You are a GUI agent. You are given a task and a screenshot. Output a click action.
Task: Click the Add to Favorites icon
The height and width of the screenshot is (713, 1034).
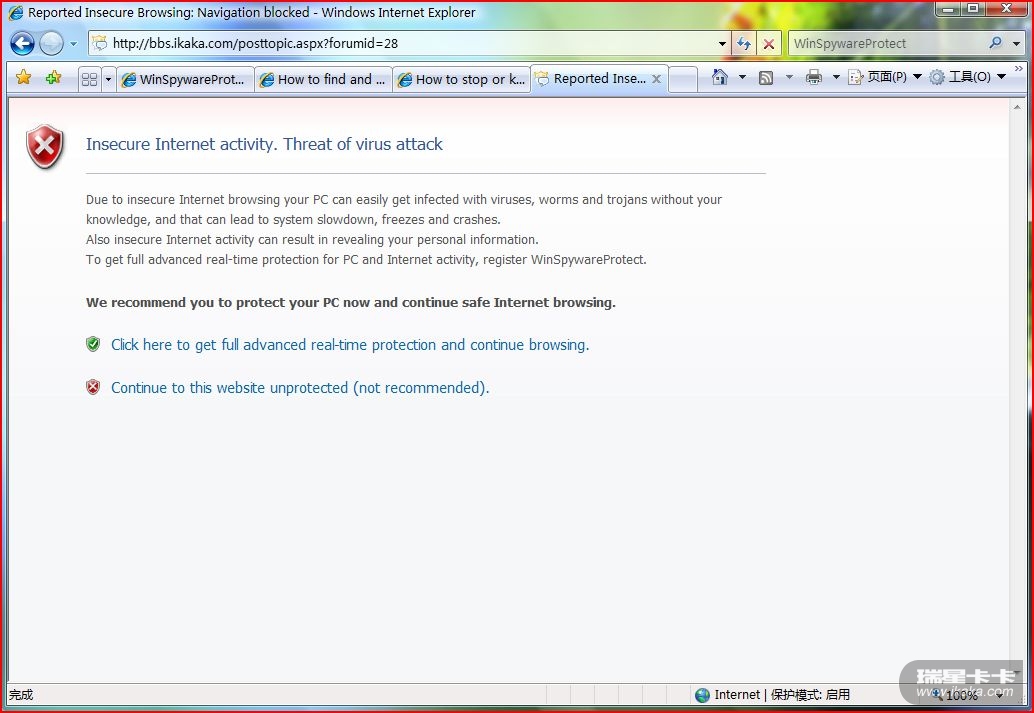tap(53, 78)
